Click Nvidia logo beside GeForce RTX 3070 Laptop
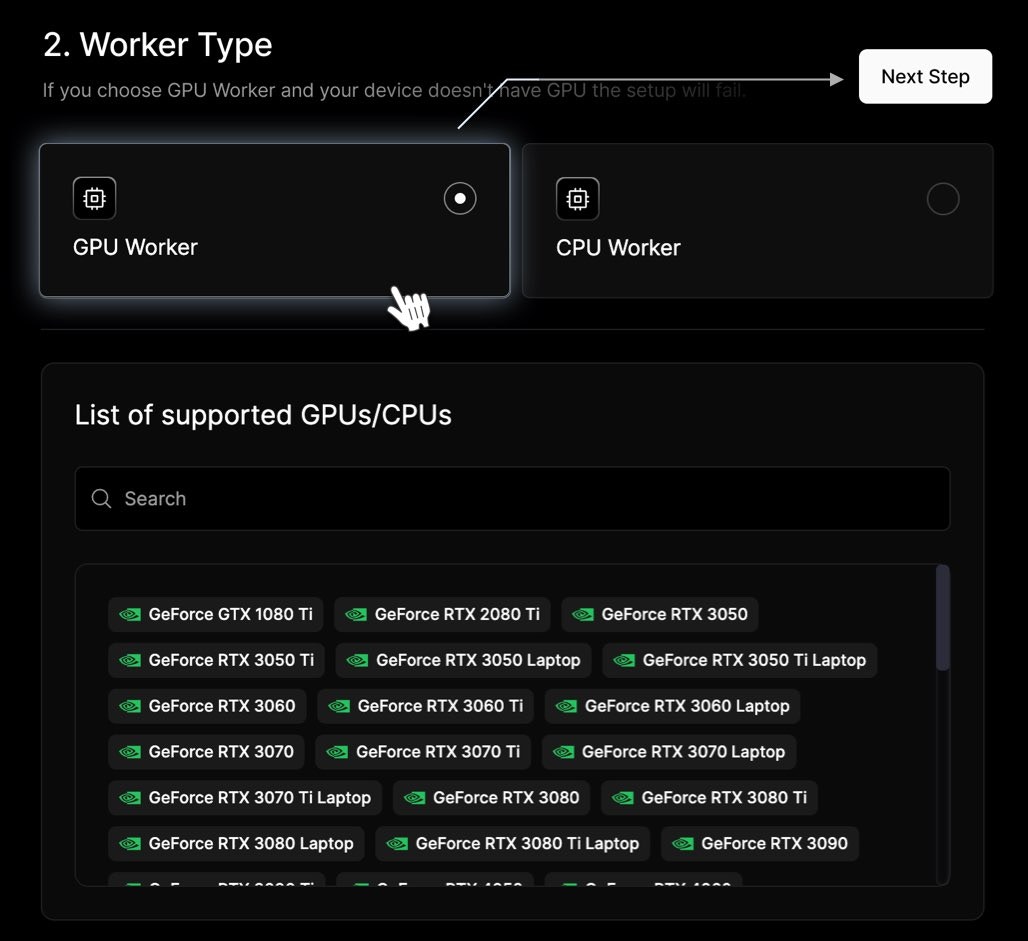 pos(563,752)
